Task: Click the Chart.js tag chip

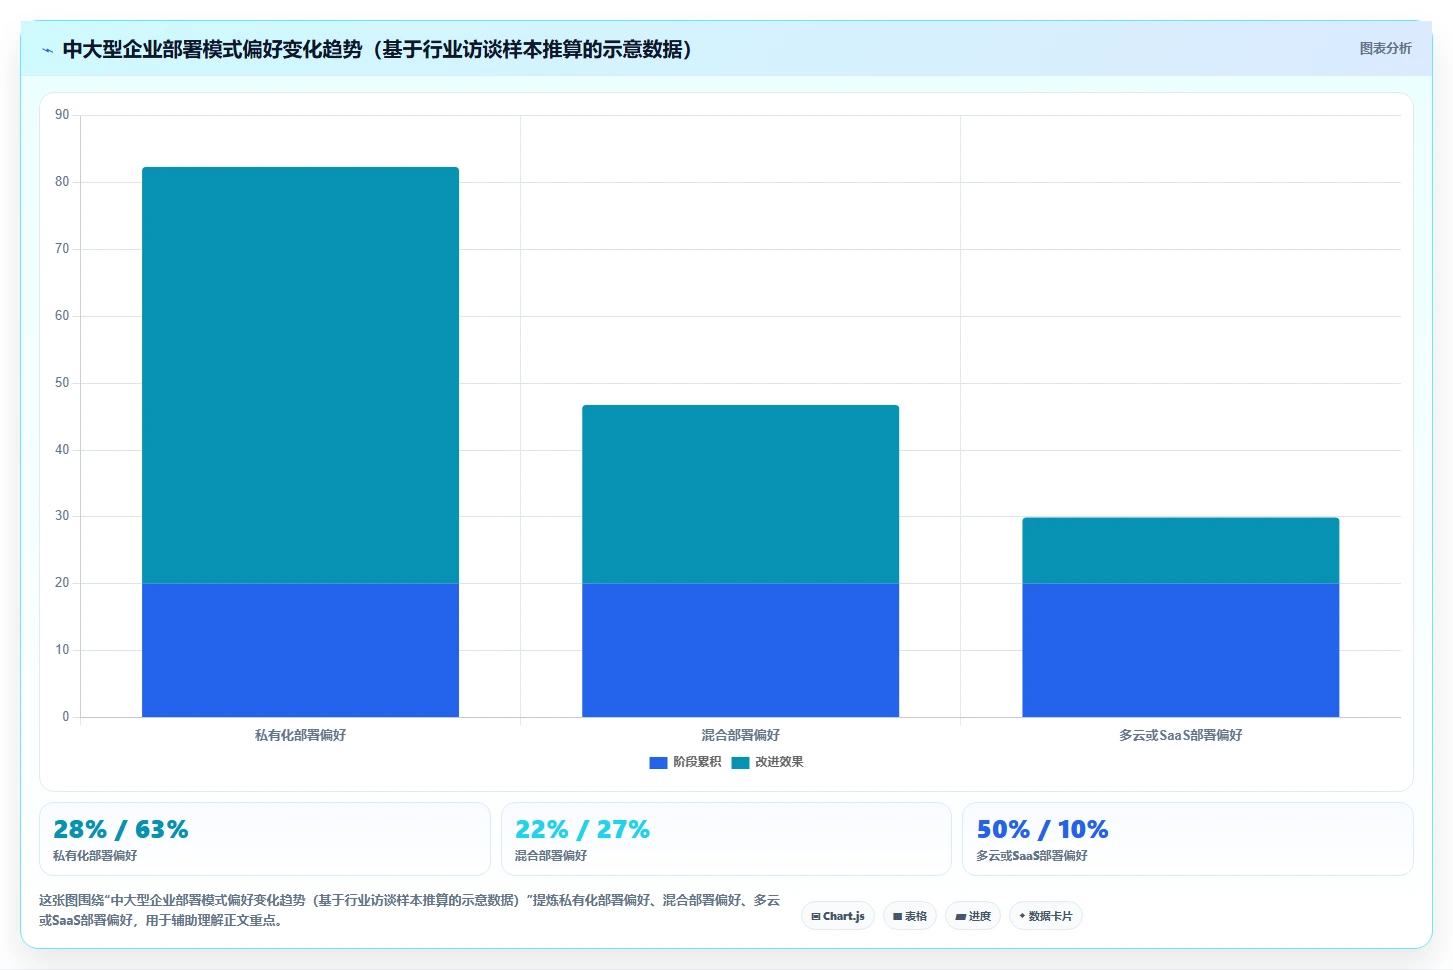Action: click(x=838, y=916)
